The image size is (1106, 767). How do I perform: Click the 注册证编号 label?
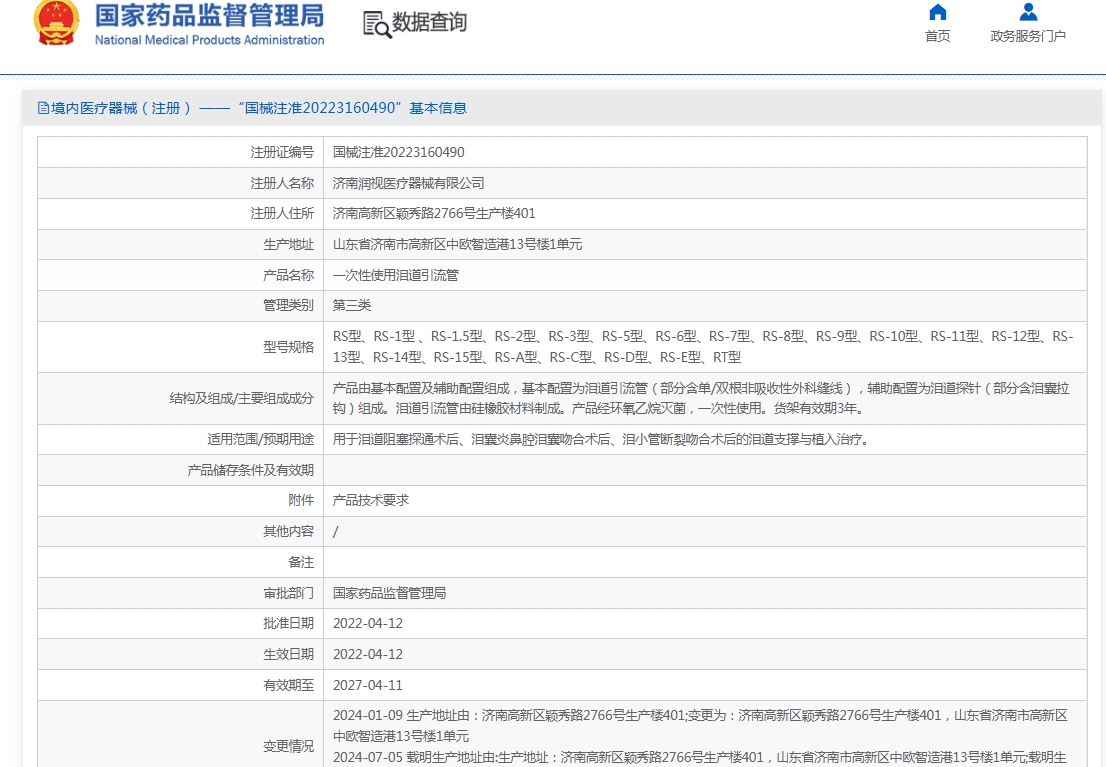(x=282, y=152)
